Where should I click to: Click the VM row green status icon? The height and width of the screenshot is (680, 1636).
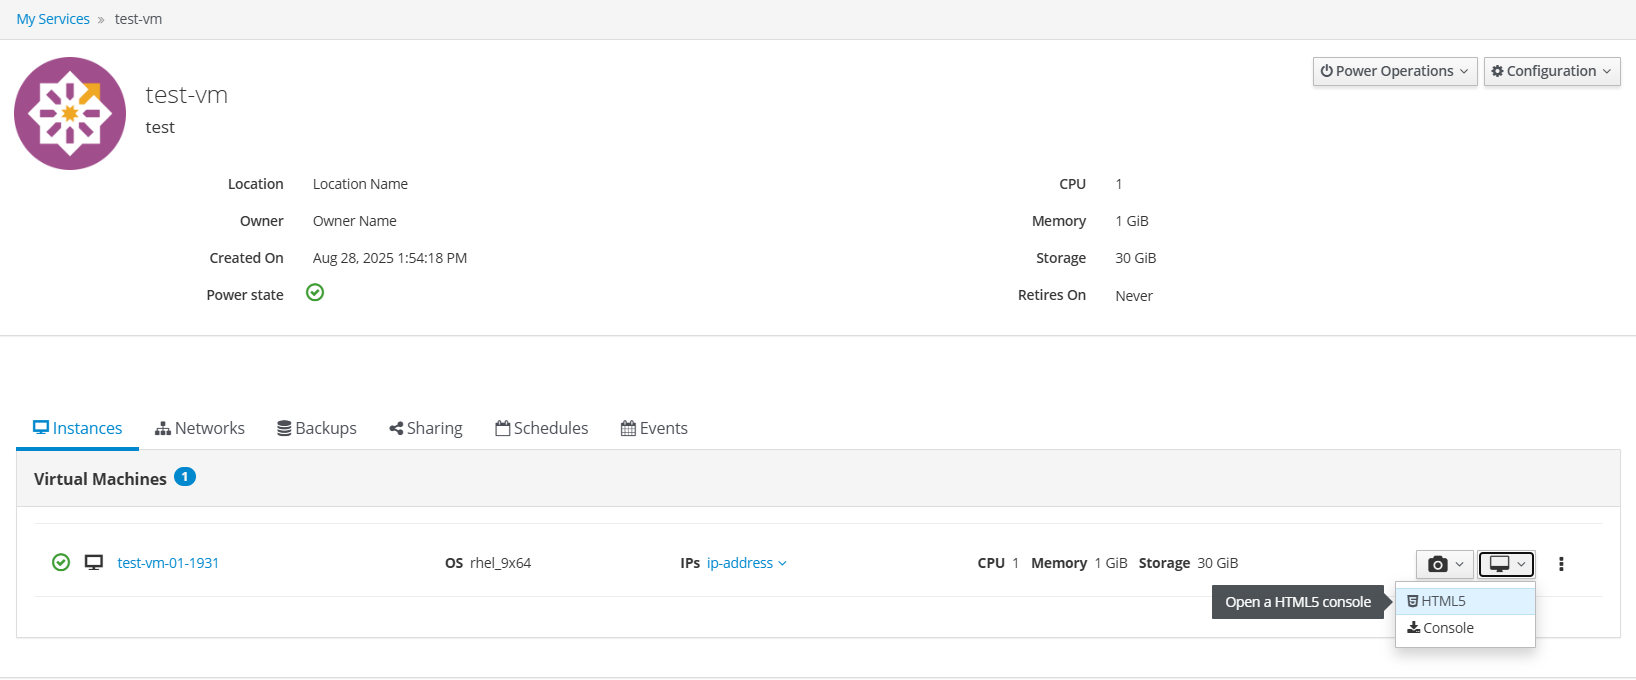61,563
